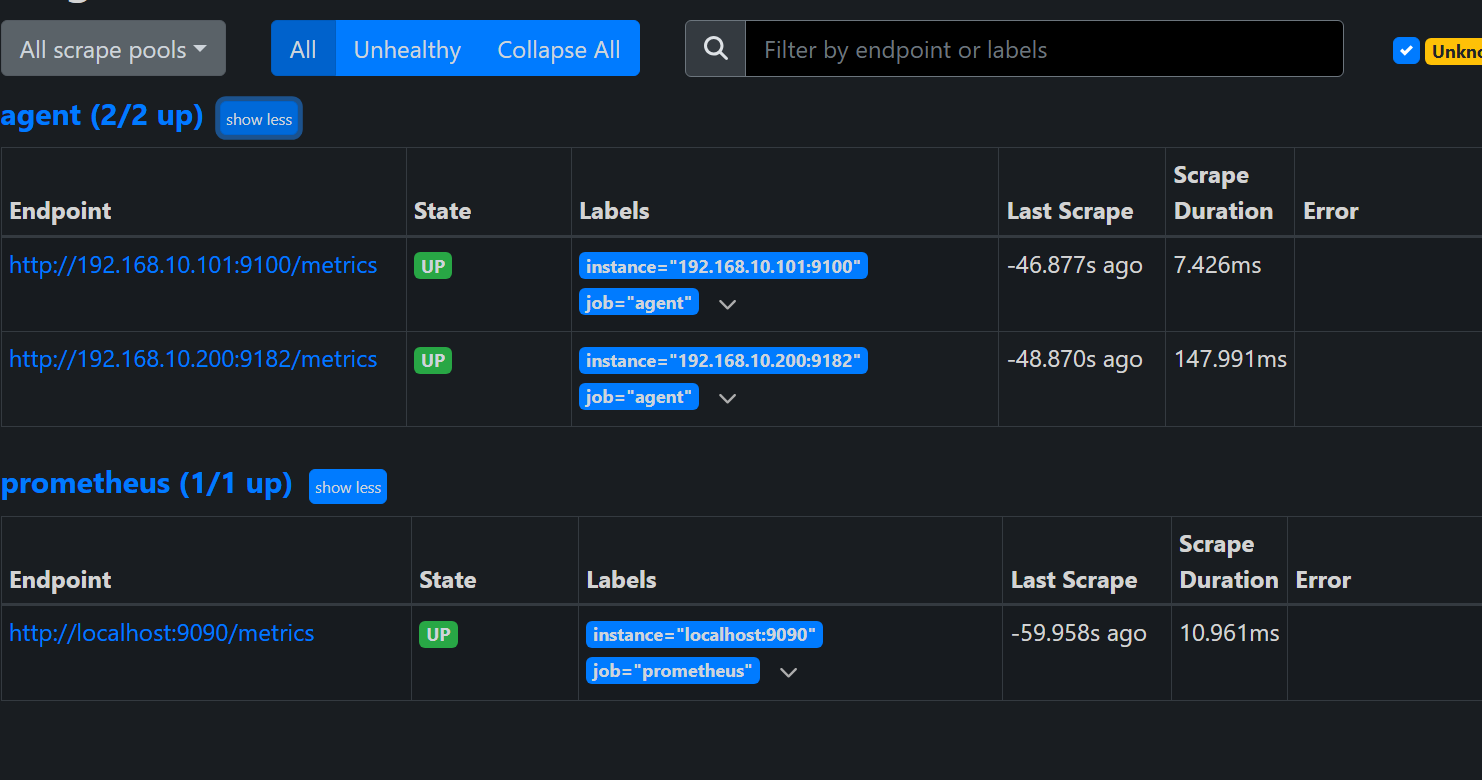
Task: Click UP state badge for localhost:9090
Action: pyautogui.click(x=438, y=635)
